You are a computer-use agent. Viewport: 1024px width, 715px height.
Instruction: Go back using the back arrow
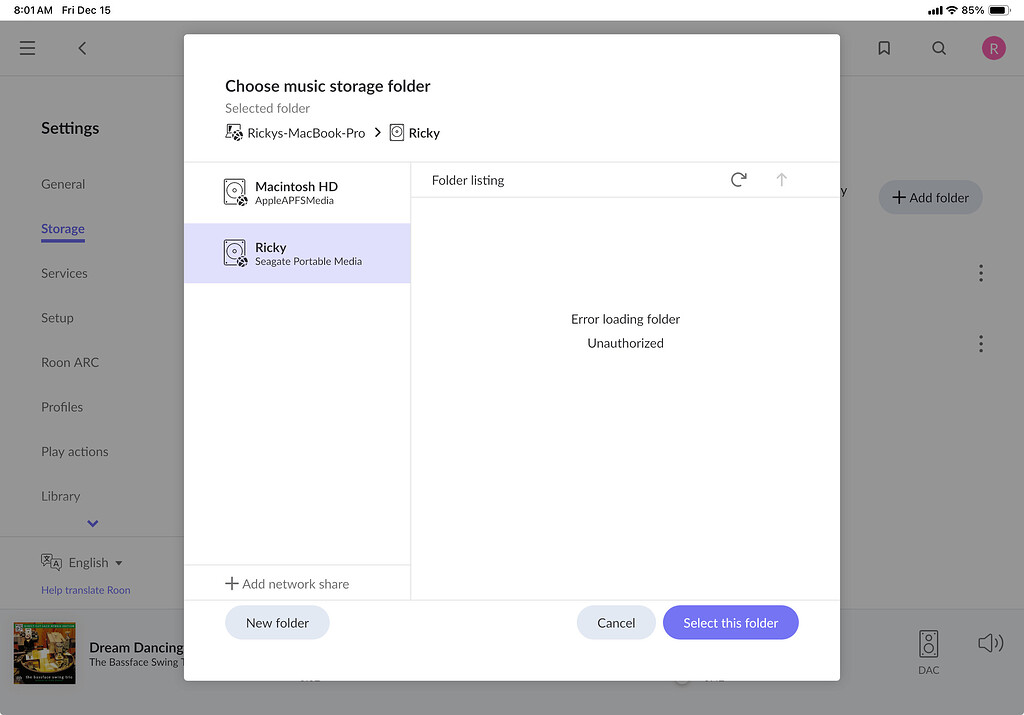82,47
